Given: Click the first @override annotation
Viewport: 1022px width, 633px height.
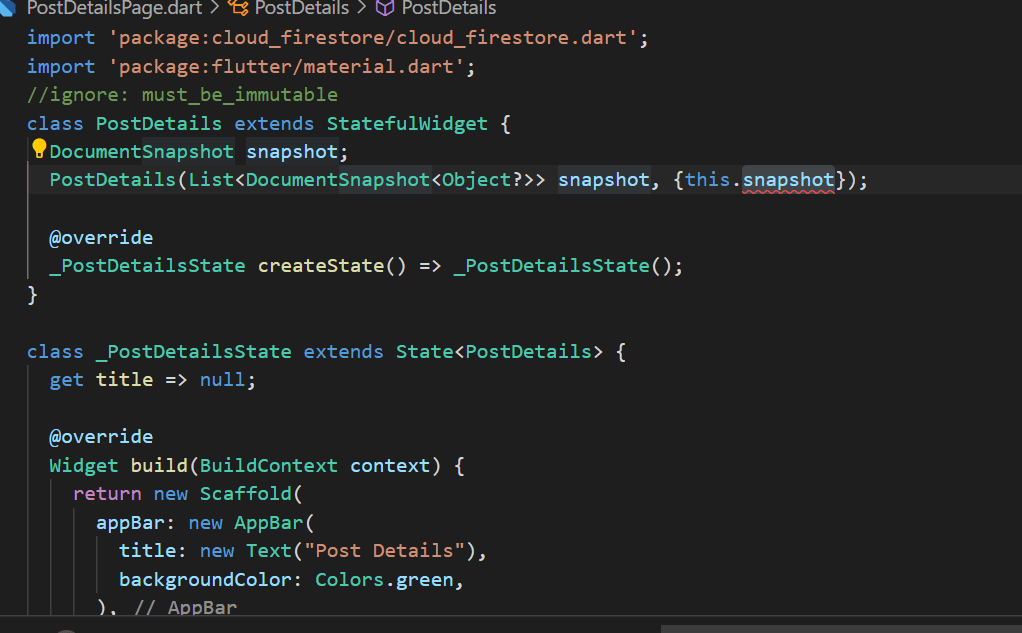Looking at the screenshot, I should [x=101, y=238].
